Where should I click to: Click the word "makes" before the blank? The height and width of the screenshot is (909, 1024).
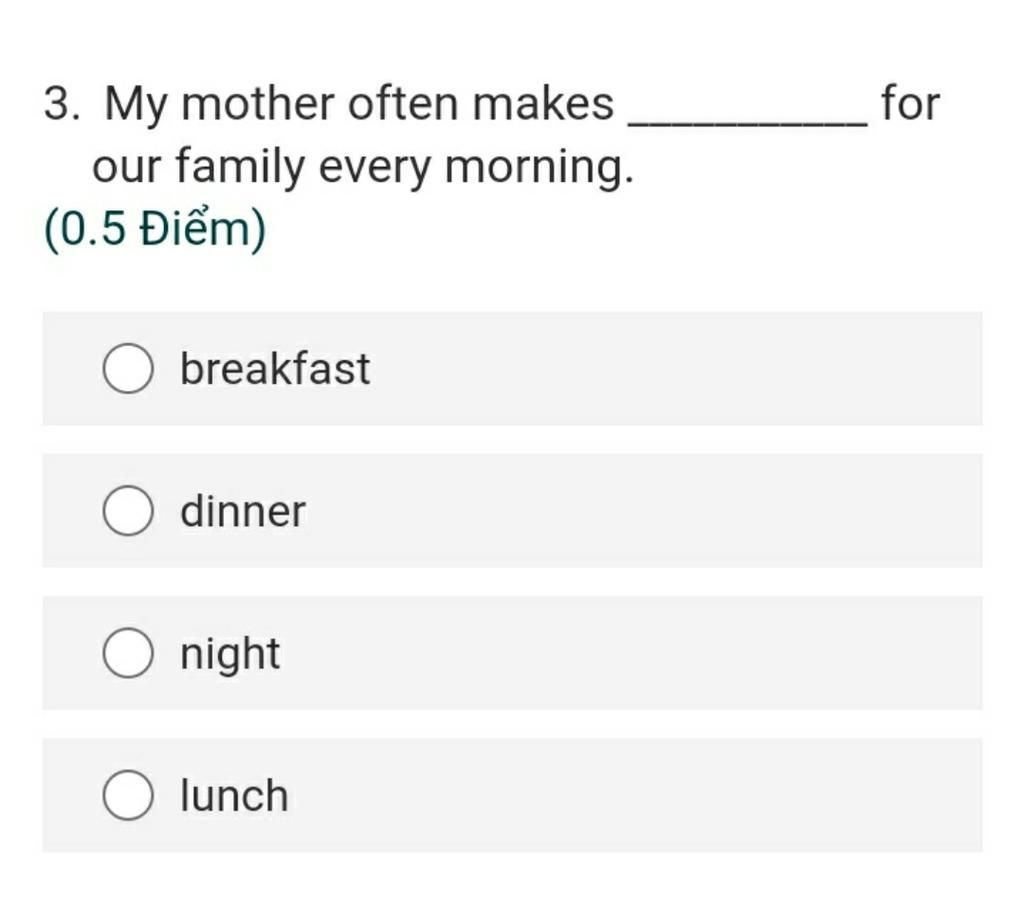pos(543,104)
